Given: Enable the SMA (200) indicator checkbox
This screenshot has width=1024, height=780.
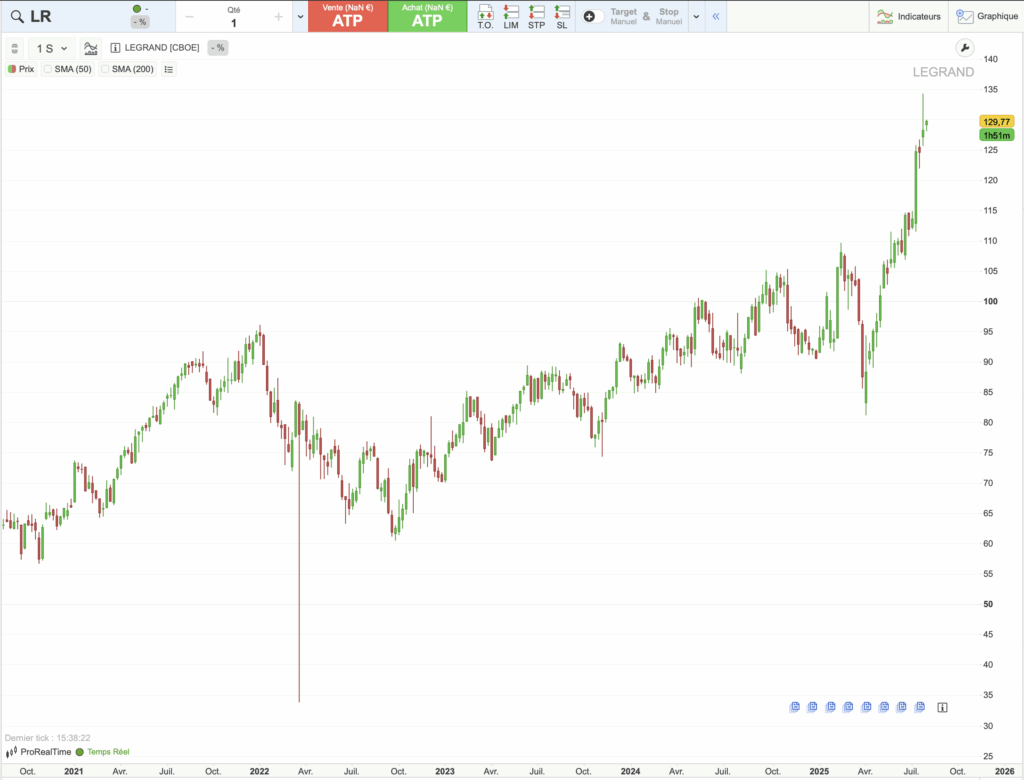Looking at the screenshot, I should 105,69.
